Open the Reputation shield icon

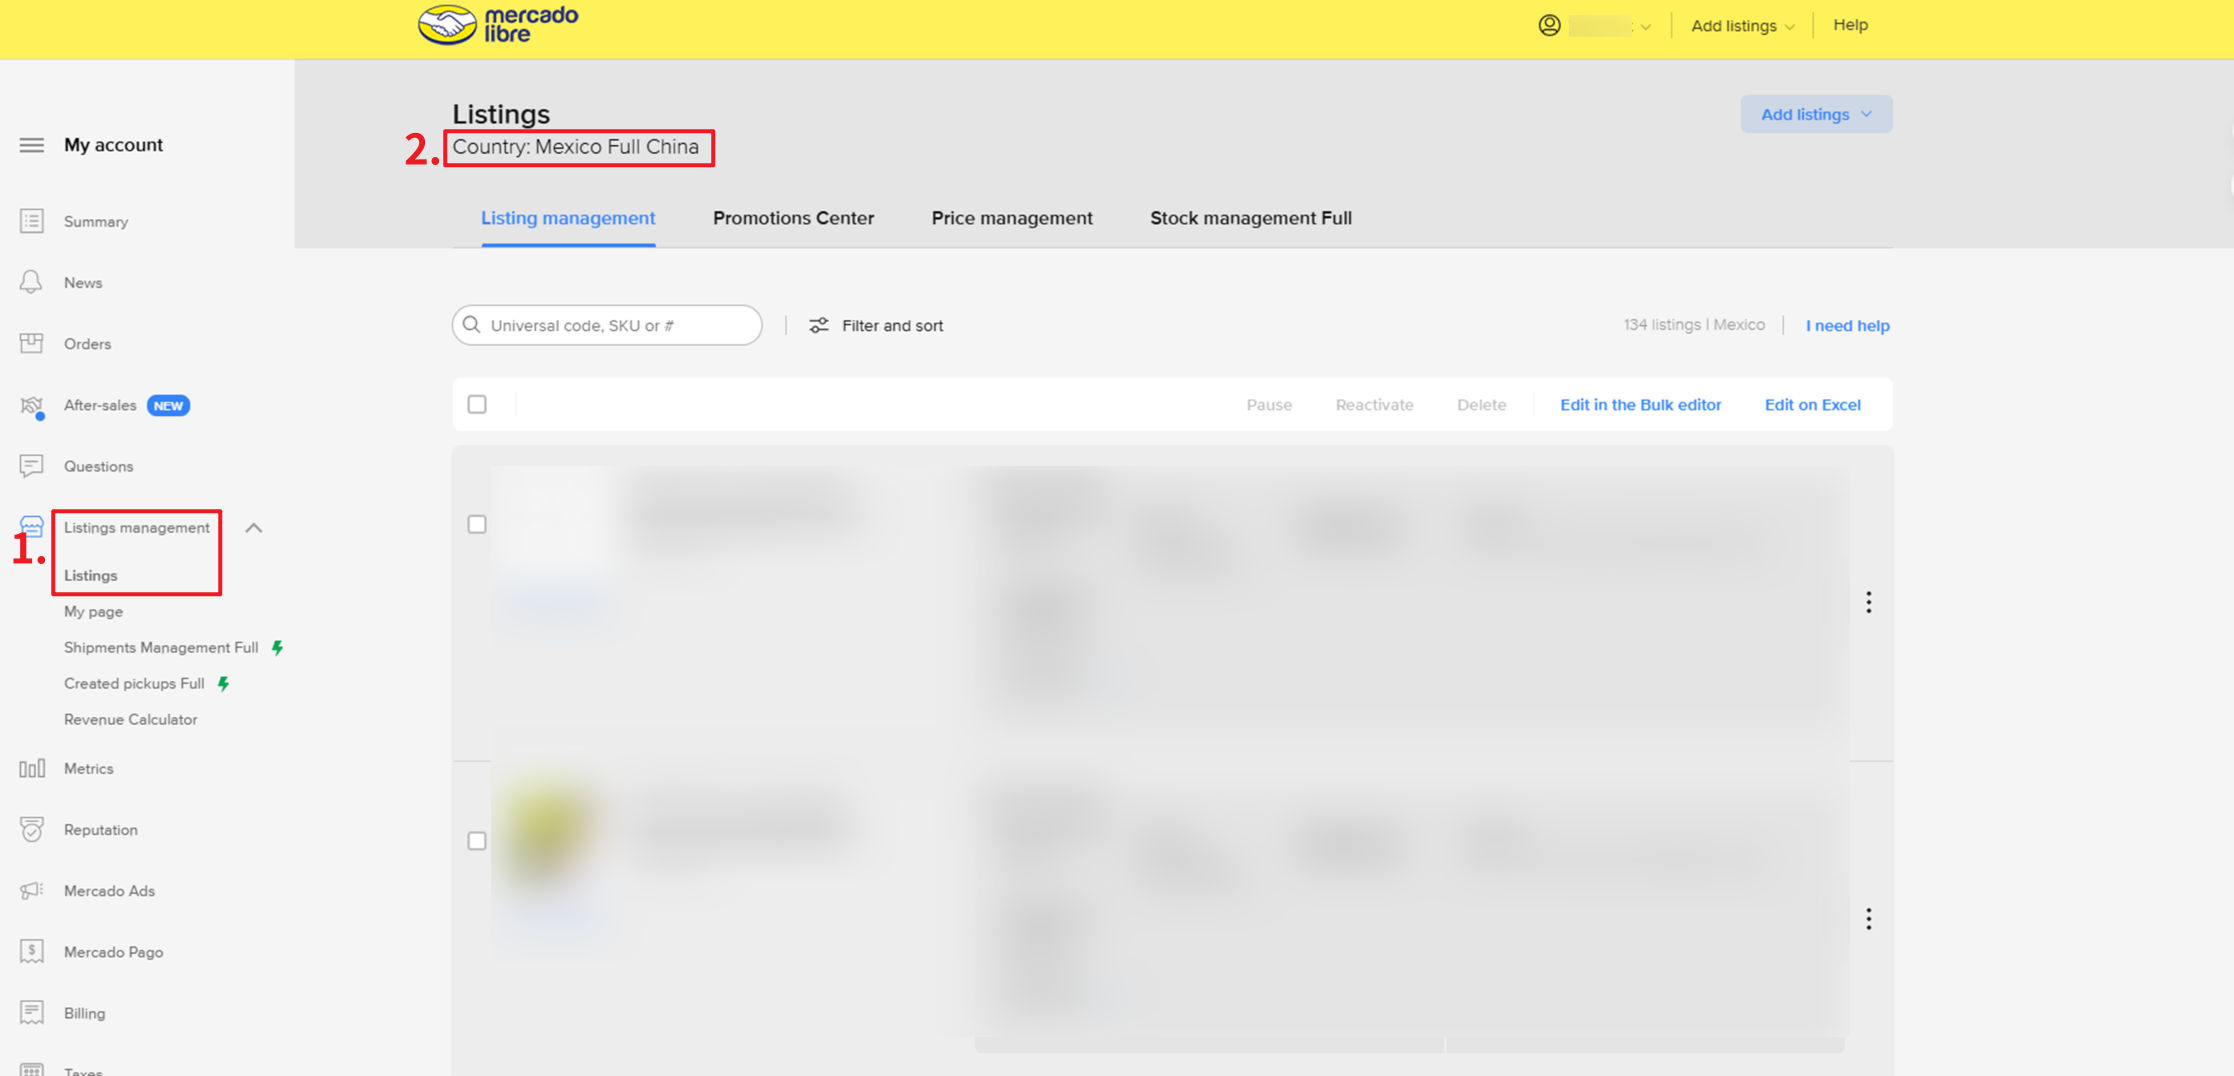point(31,830)
